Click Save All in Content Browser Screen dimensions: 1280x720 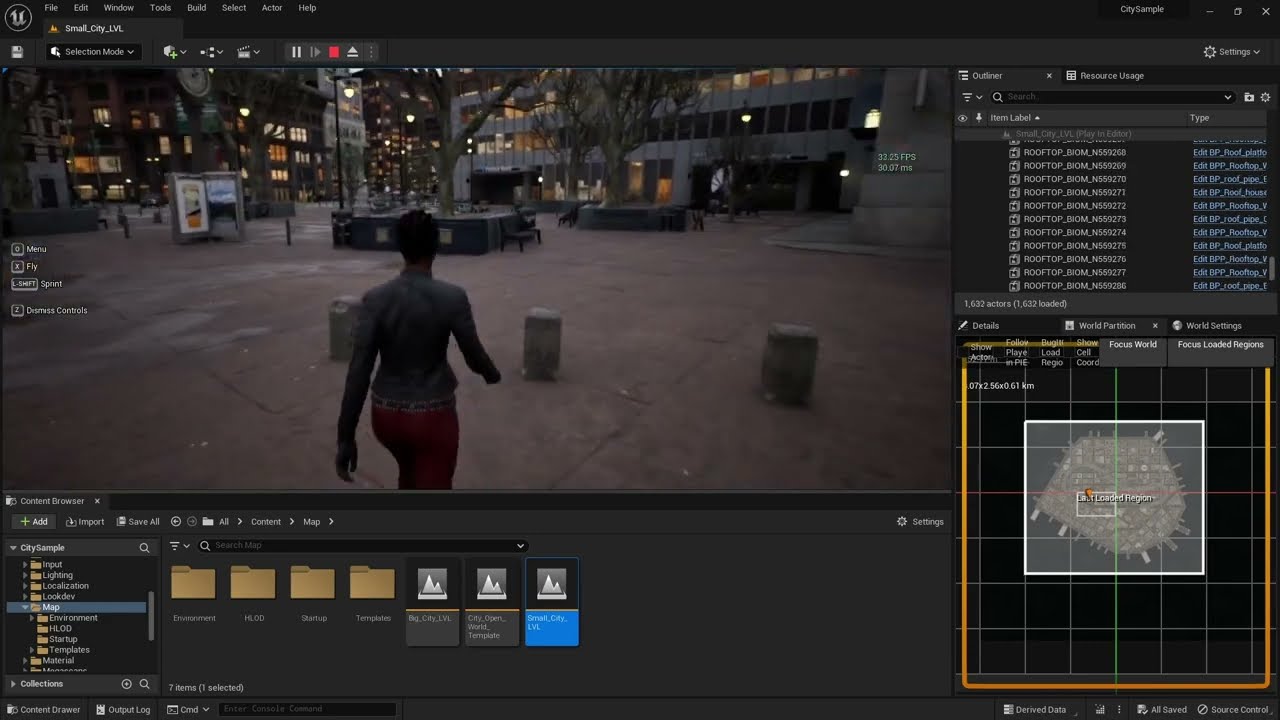click(137, 522)
